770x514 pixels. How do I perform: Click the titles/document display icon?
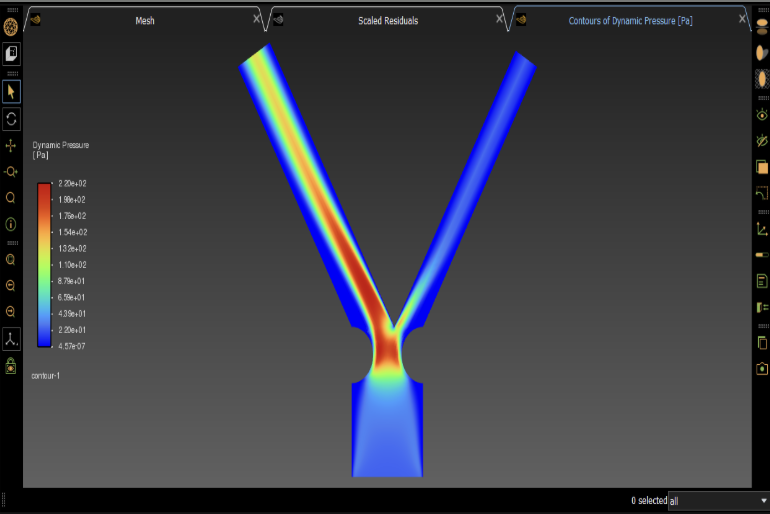(x=762, y=281)
